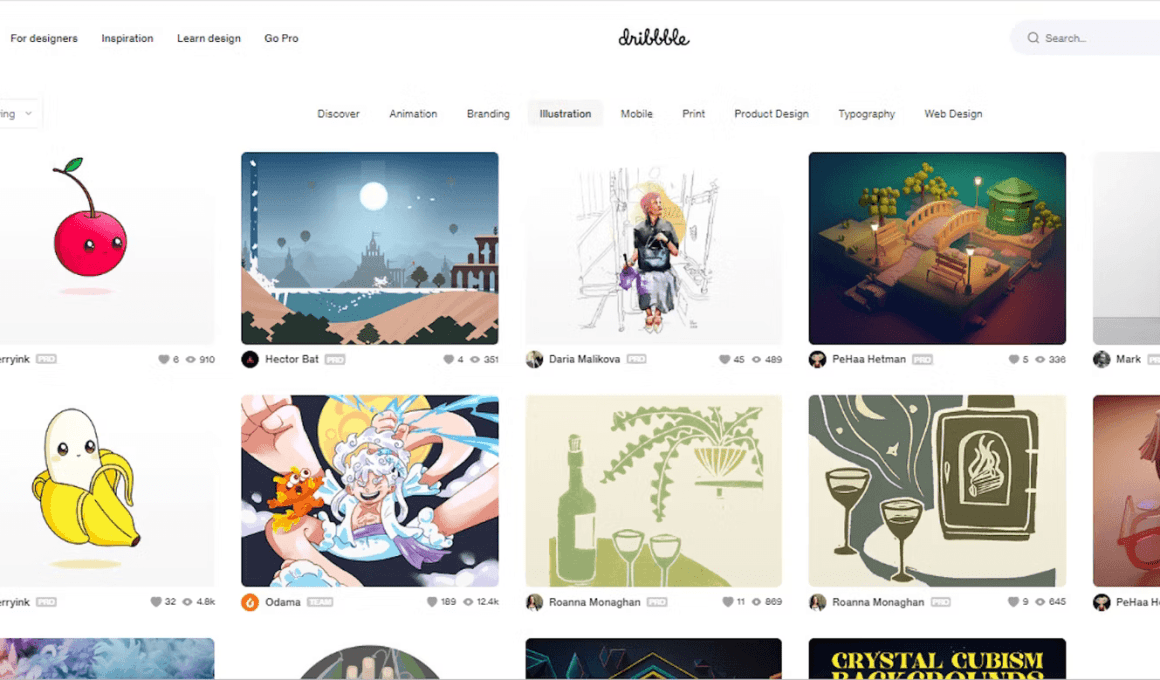1160x680 pixels.
Task: Click PeHaa Hetman's avatar beside name
Action: point(817,360)
